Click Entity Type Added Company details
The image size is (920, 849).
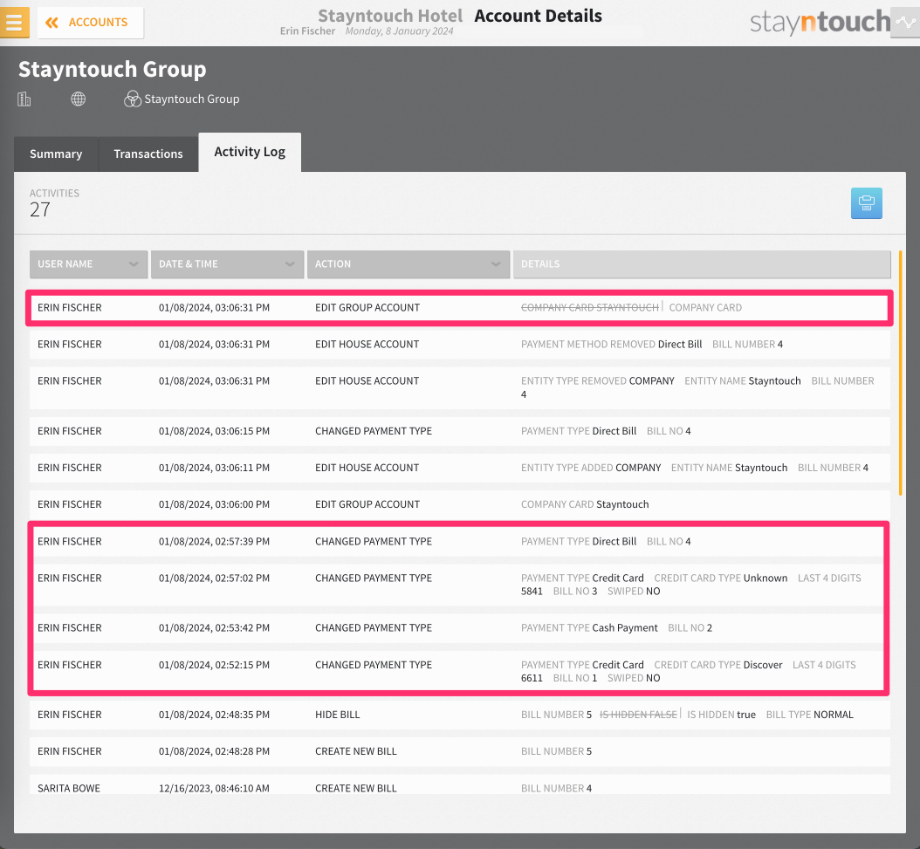[x=591, y=468]
